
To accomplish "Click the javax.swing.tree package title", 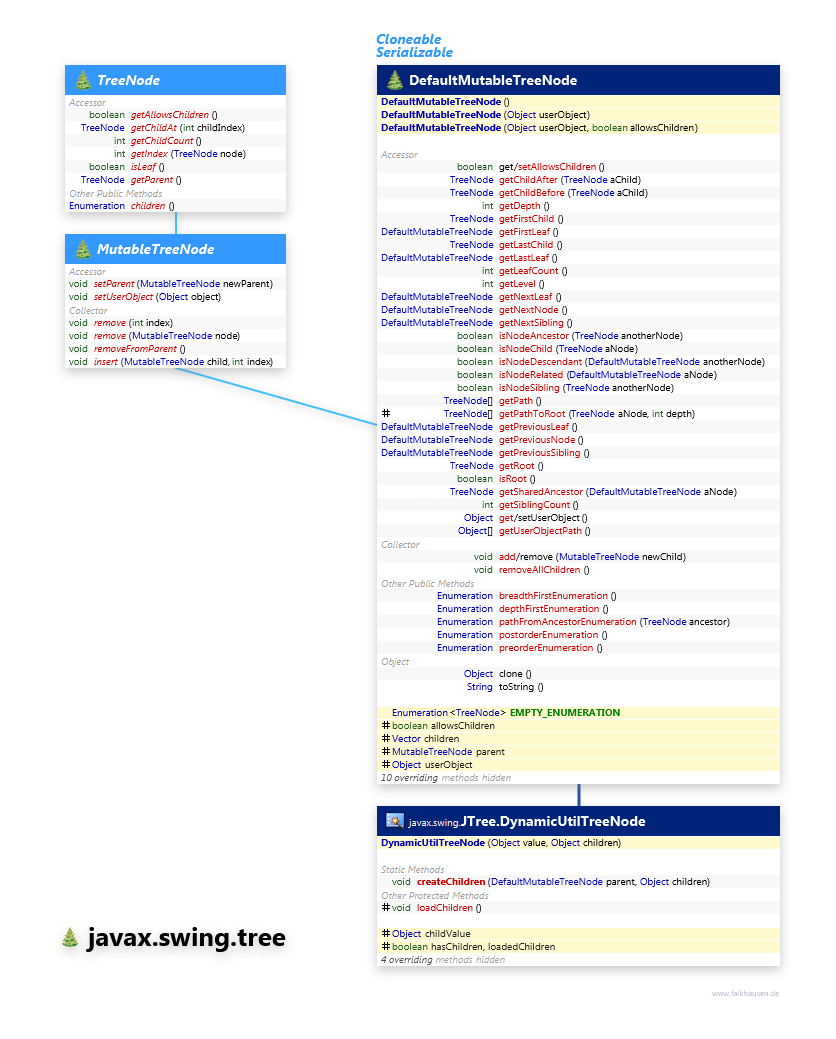I will 186,938.
